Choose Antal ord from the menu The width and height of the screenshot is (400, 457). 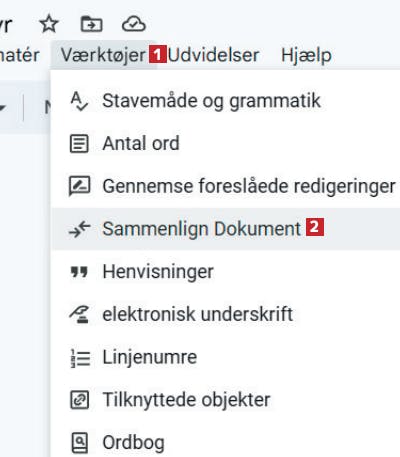pos(226,144)
